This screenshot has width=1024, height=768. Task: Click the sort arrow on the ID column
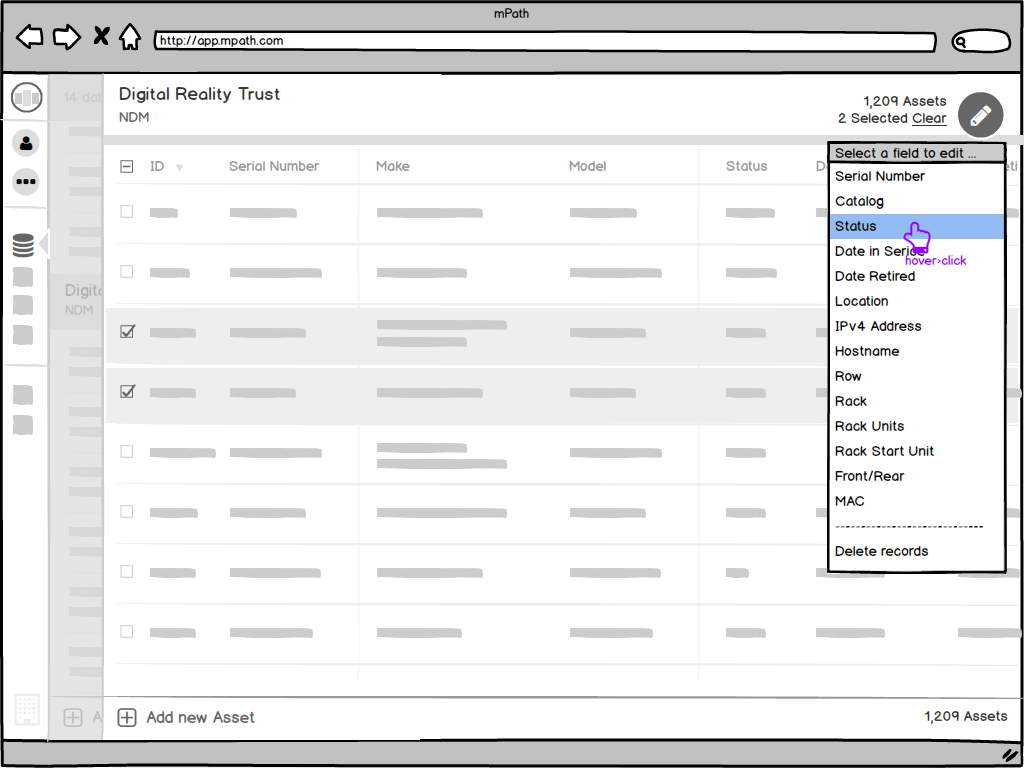pos(181,167)
